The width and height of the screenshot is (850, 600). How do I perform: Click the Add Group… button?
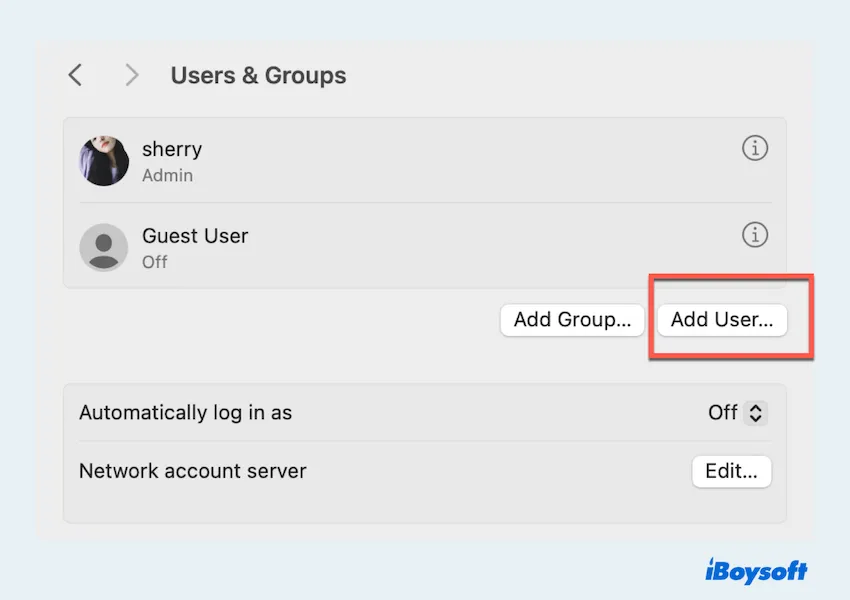click(572, 320)
